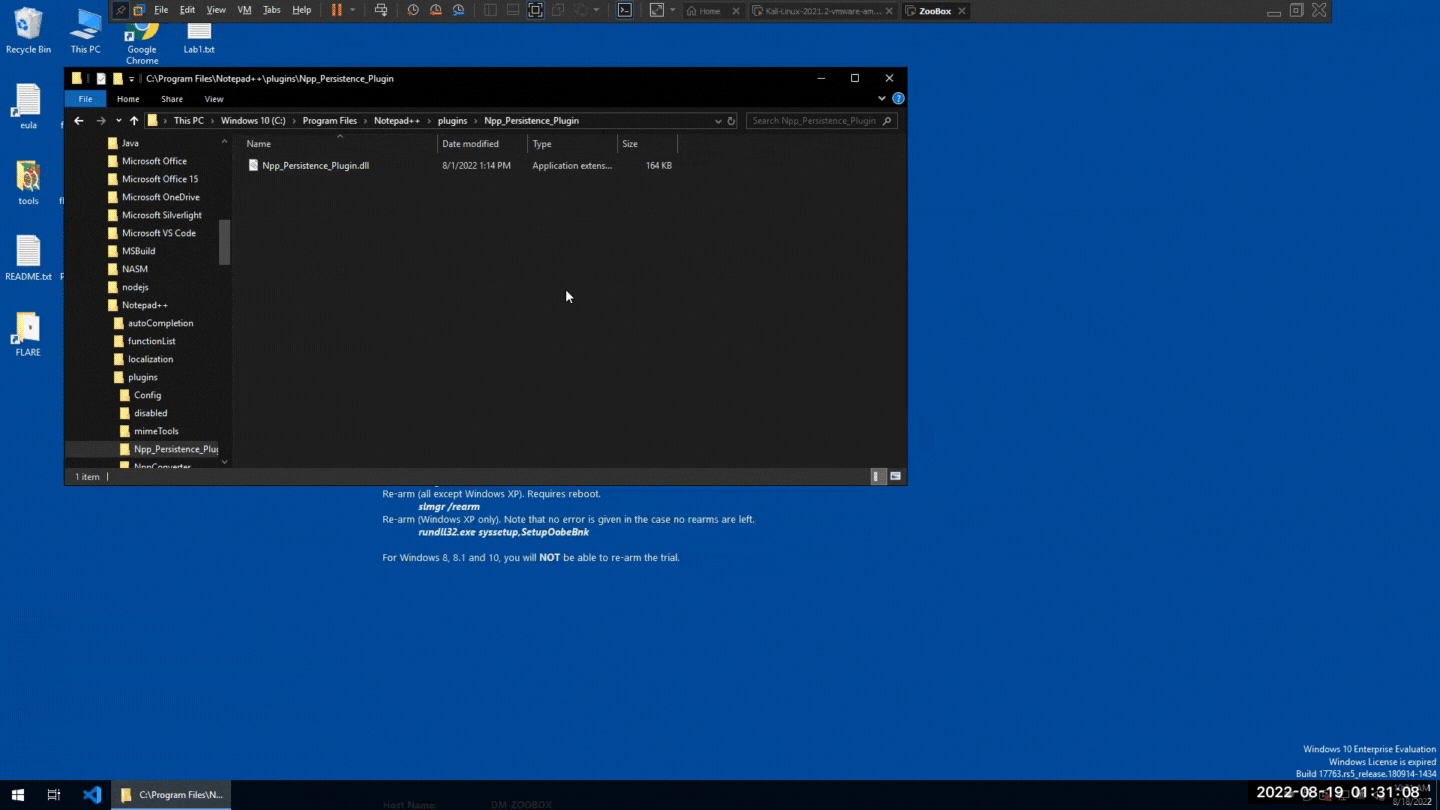Viewport: 1440px width, 810px height.
Task: Open the VM menu in VMware
Action: click(243, 10)
